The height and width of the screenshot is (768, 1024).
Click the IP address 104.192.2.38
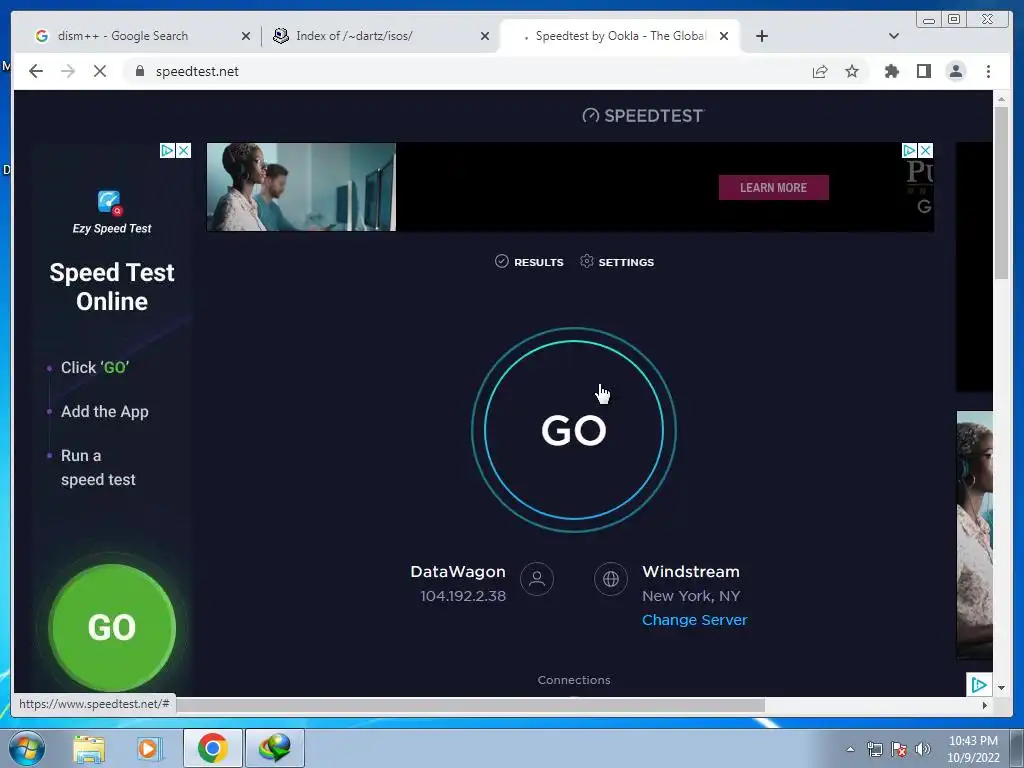tap(463, 596)
